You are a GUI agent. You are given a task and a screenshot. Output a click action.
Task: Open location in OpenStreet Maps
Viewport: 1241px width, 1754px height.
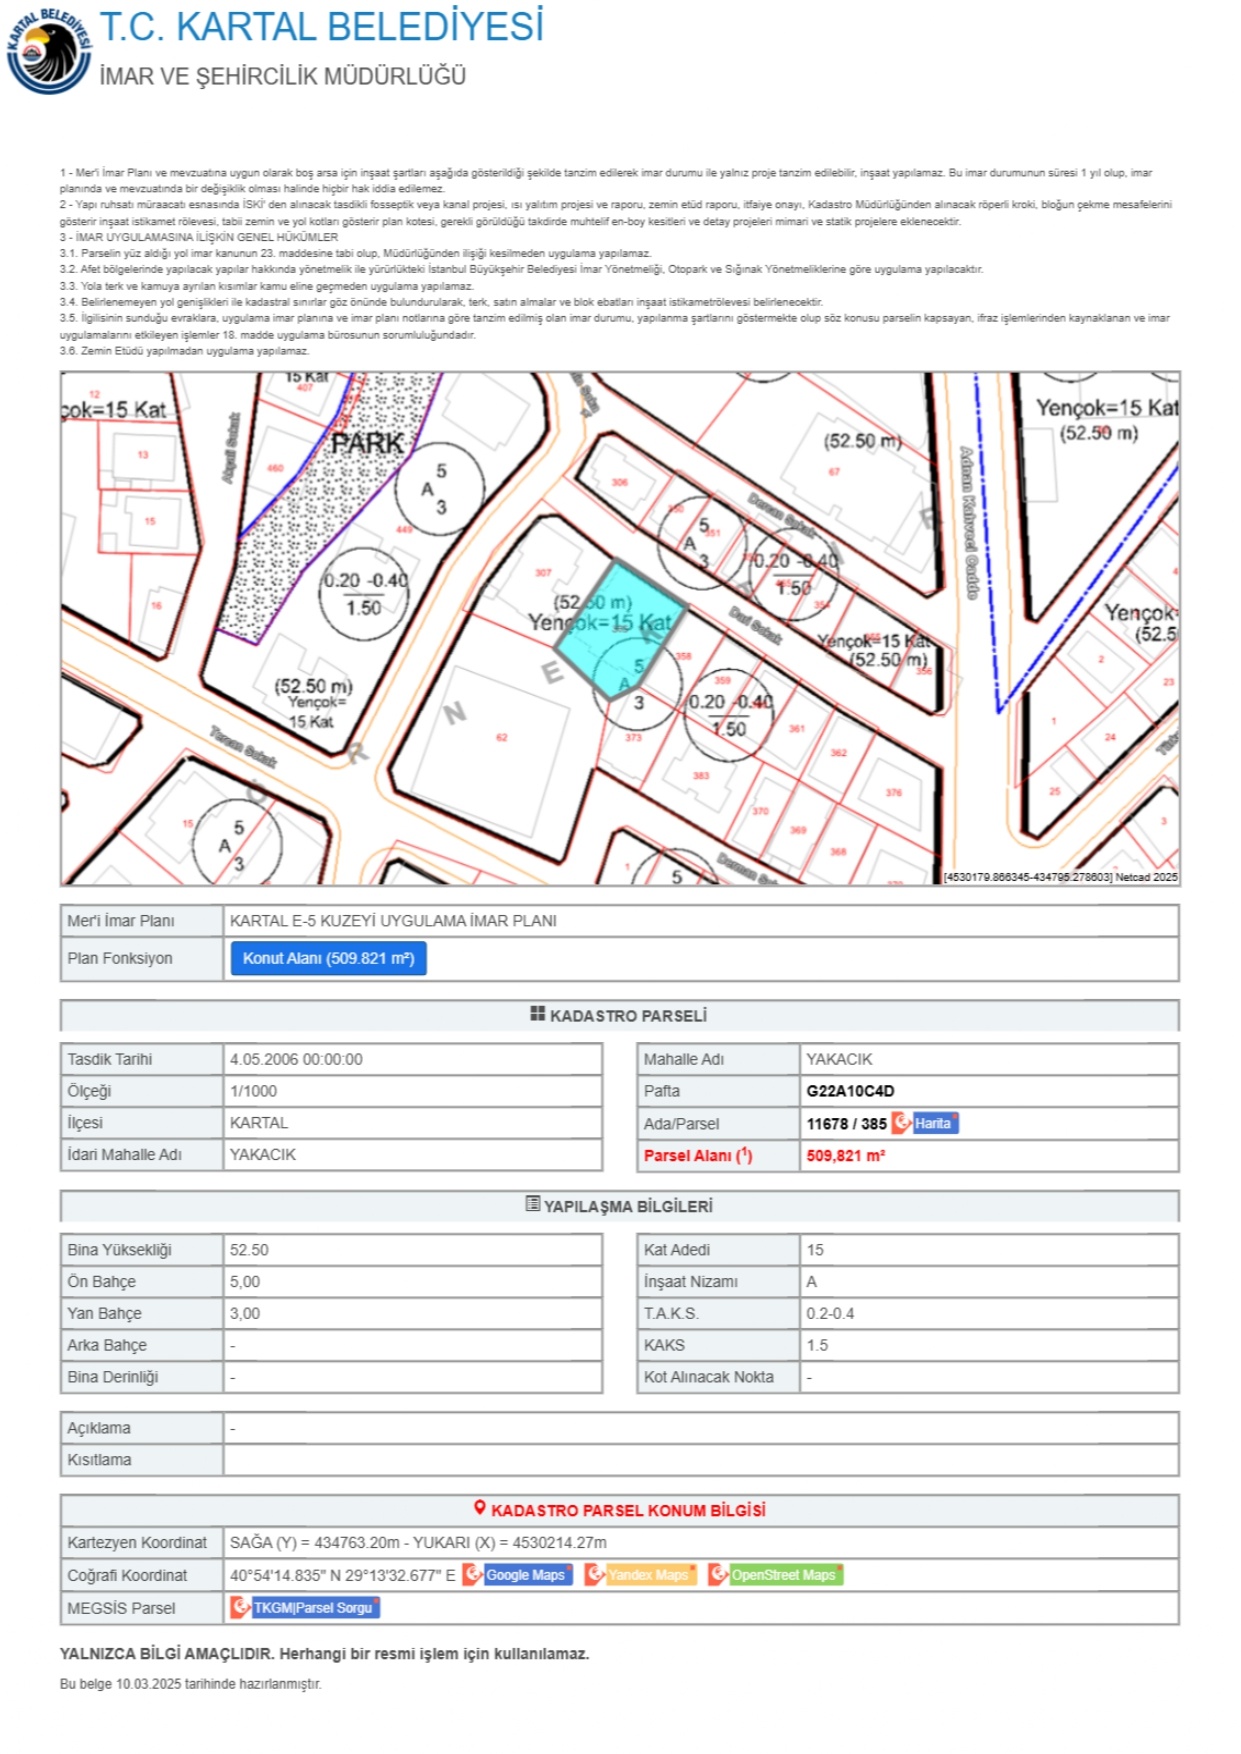coord(783,1575)
